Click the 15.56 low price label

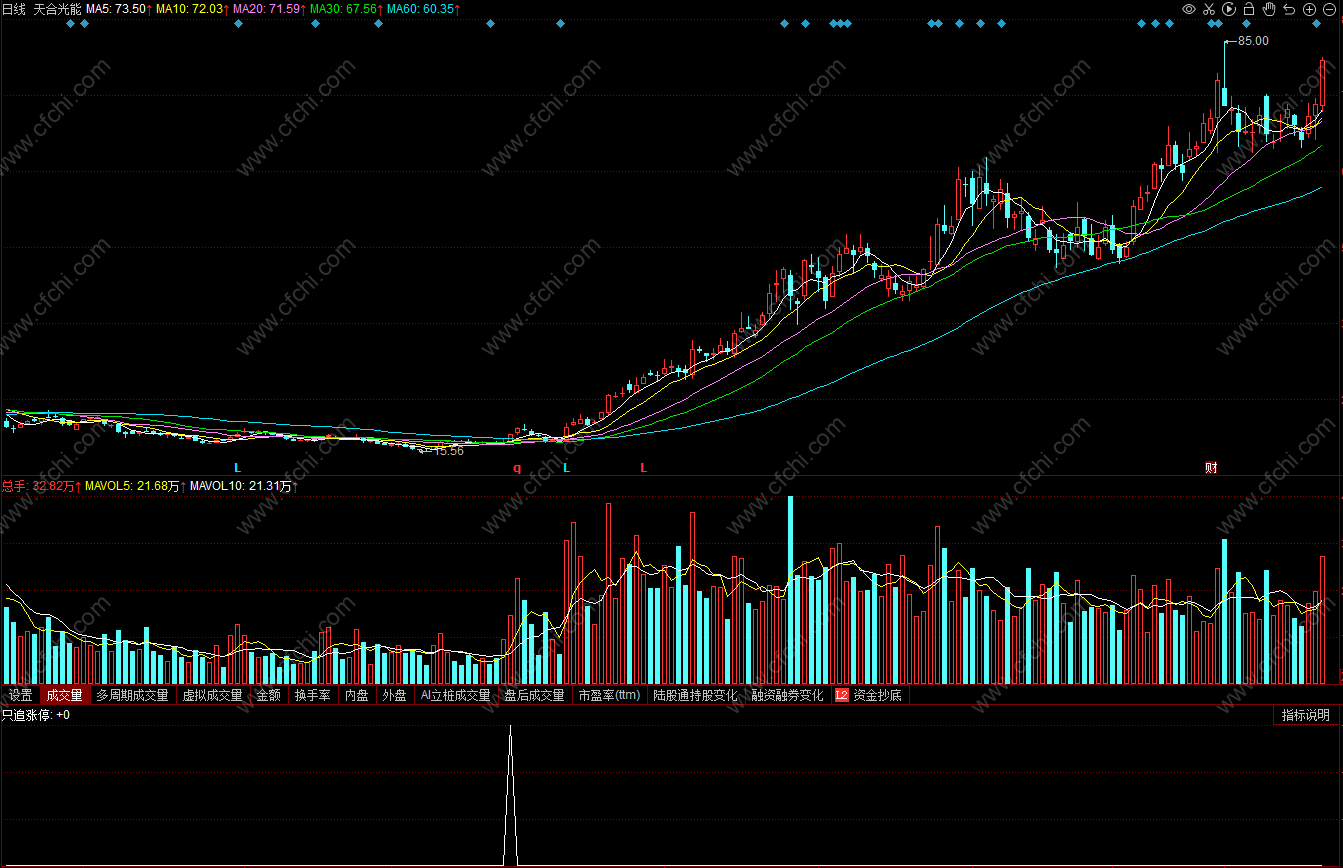coord(448,451)
